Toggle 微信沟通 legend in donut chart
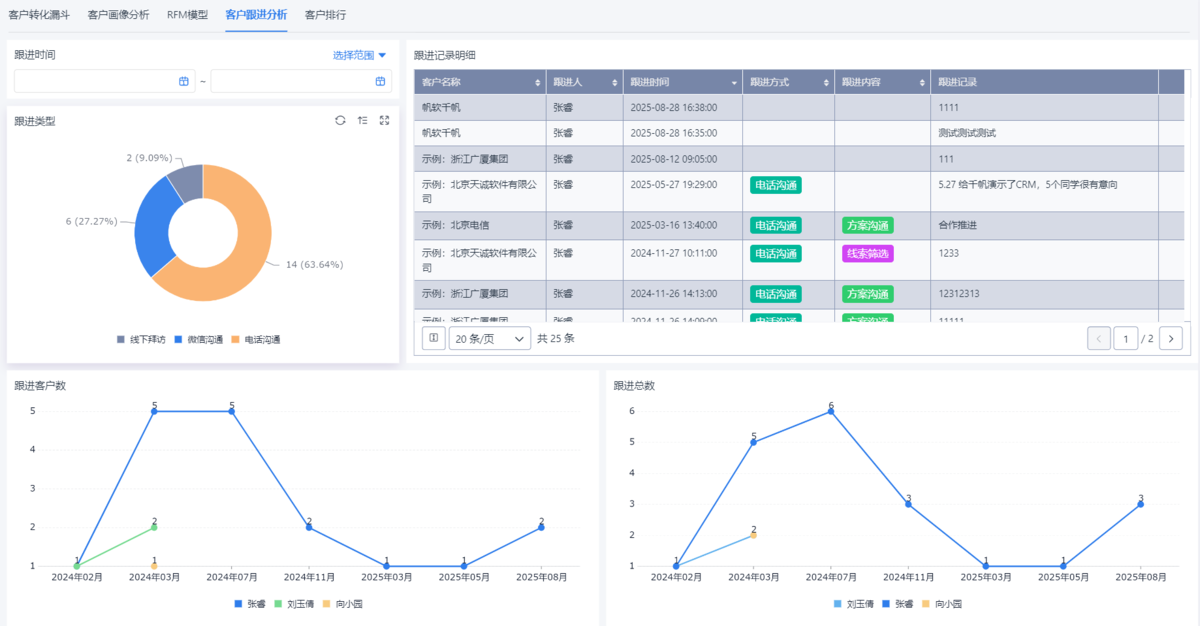This screenshot has width=1200, height=626. click(x=199, y=340)
